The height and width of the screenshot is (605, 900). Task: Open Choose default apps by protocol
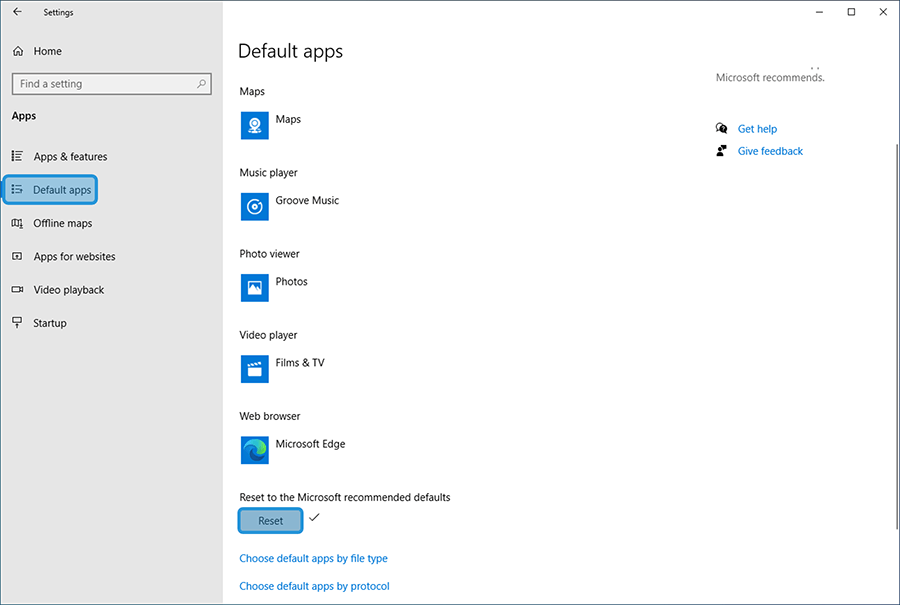[315, 586]
